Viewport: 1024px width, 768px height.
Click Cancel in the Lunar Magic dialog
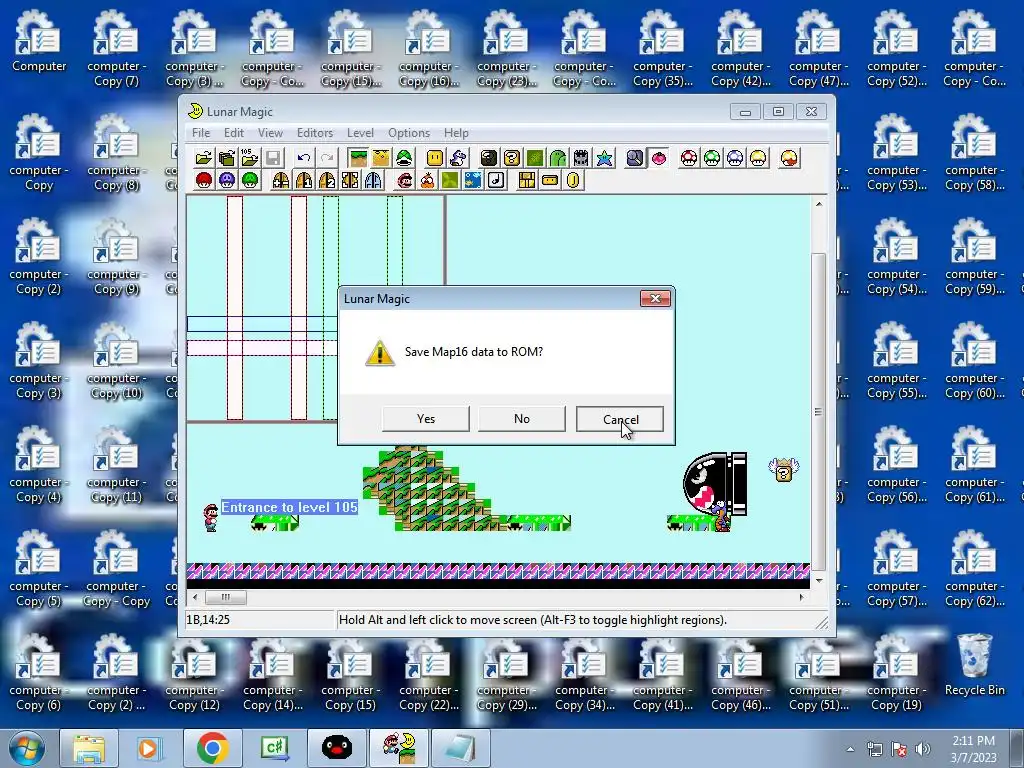620,419
